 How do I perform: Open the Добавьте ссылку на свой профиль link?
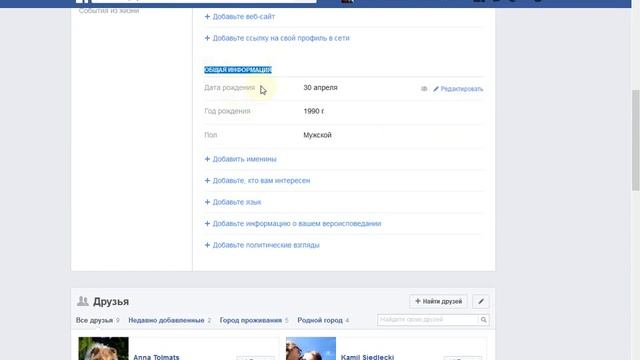(x=281, y=38)
